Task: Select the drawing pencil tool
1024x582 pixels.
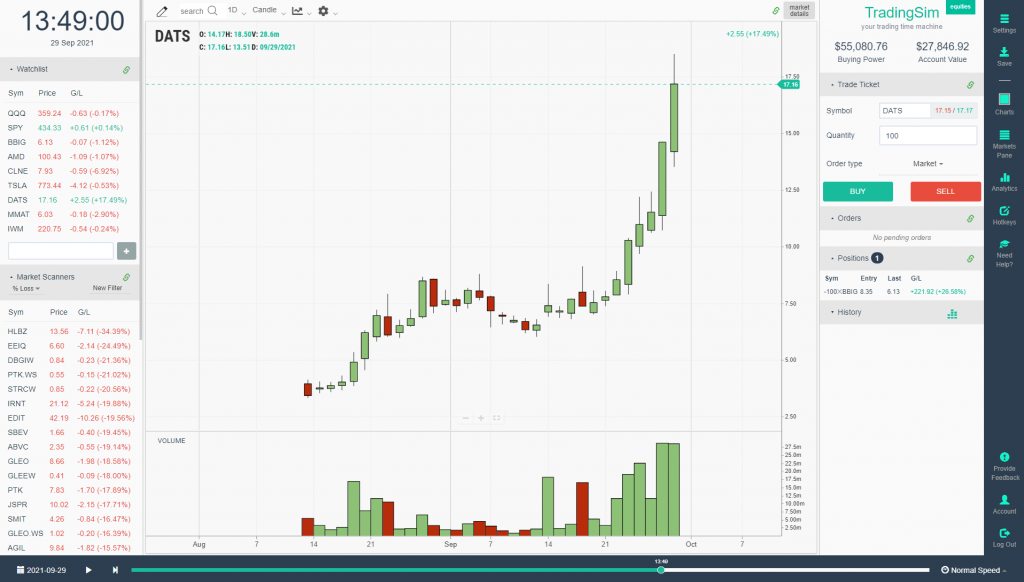Action: 160,10
